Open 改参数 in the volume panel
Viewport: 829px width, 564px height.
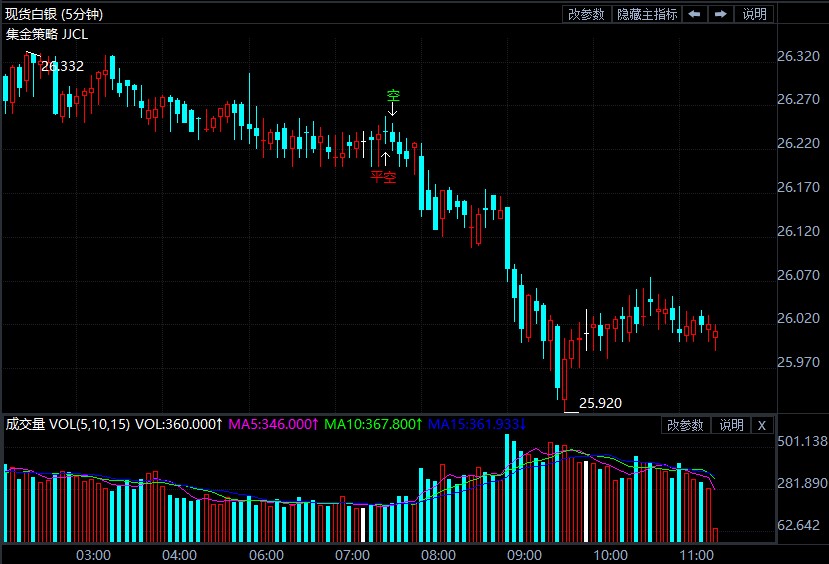click(x=685, y=425)
